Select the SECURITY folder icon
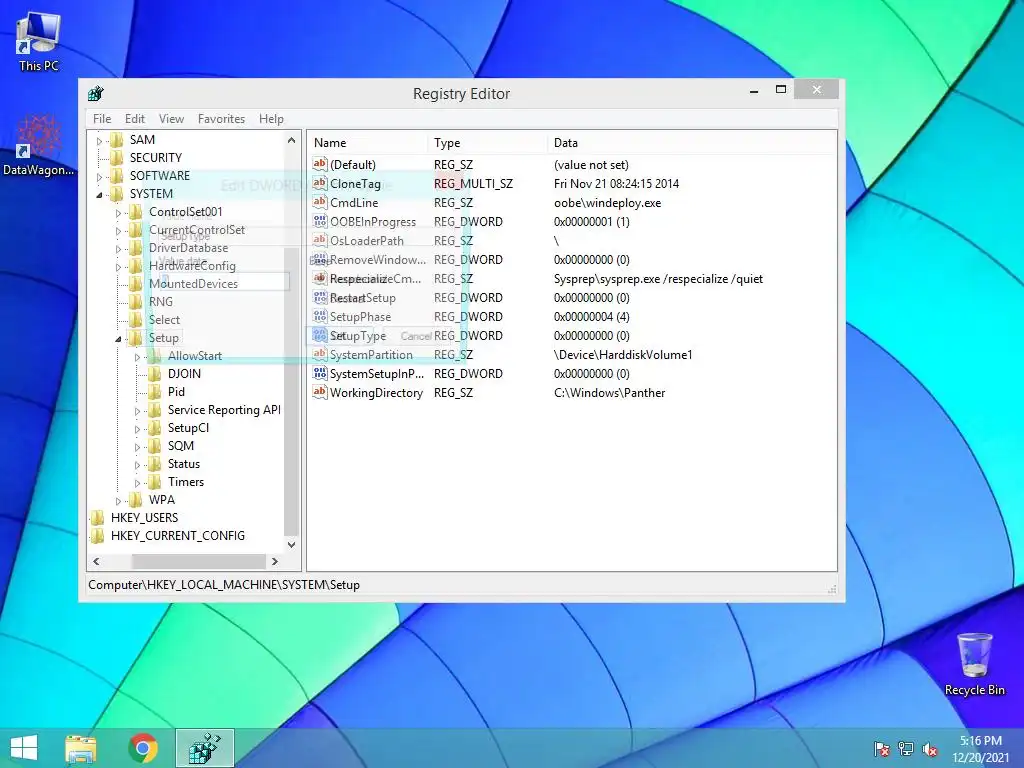 (x=117, y=157)
